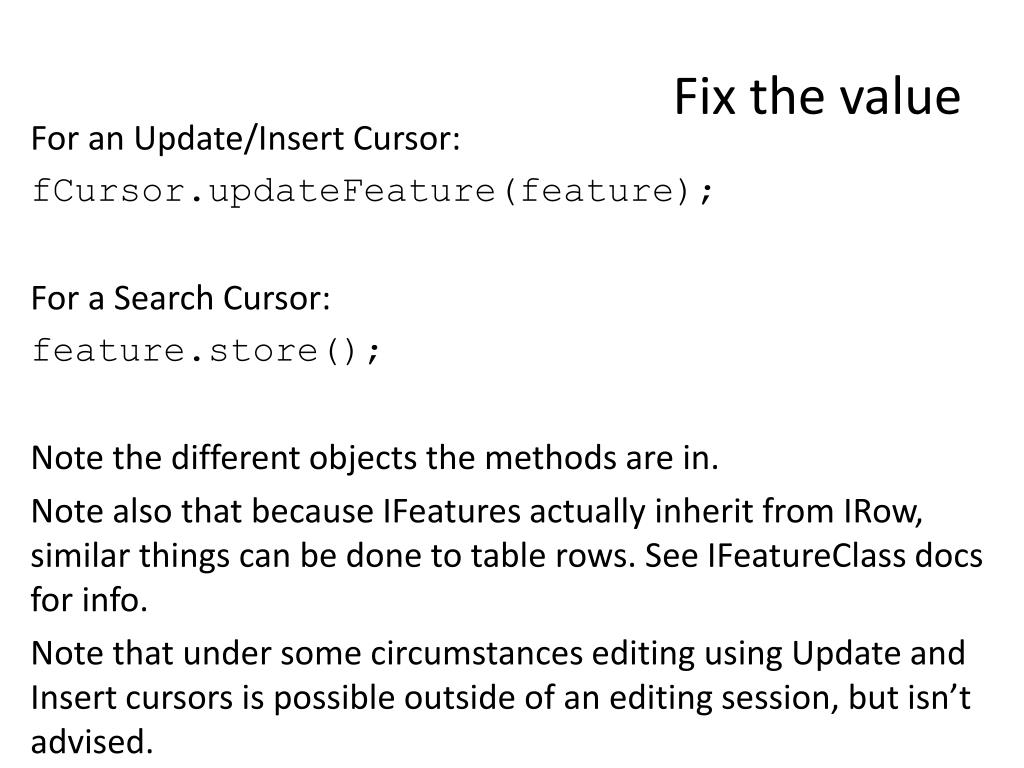
Task: Click the 'For an Update/Insert Cursor:' heading
Action: pyautogui.click(x=246, y=139)
